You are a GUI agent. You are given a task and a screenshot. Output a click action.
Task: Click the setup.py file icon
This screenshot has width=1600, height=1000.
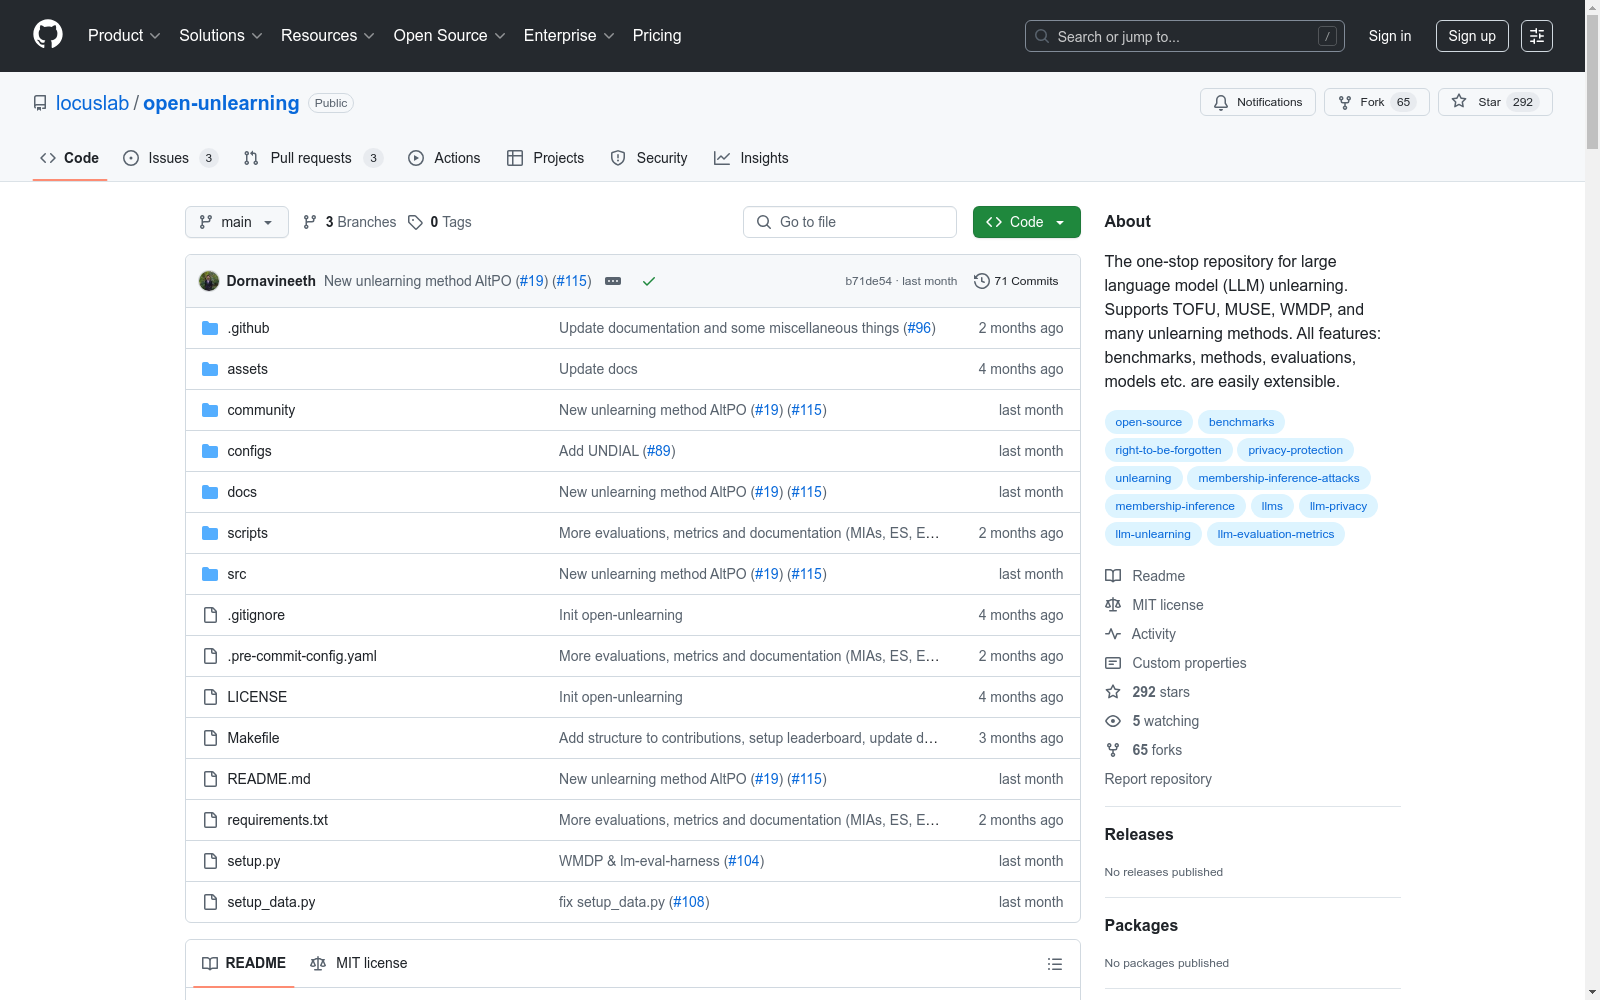[210, 861]
